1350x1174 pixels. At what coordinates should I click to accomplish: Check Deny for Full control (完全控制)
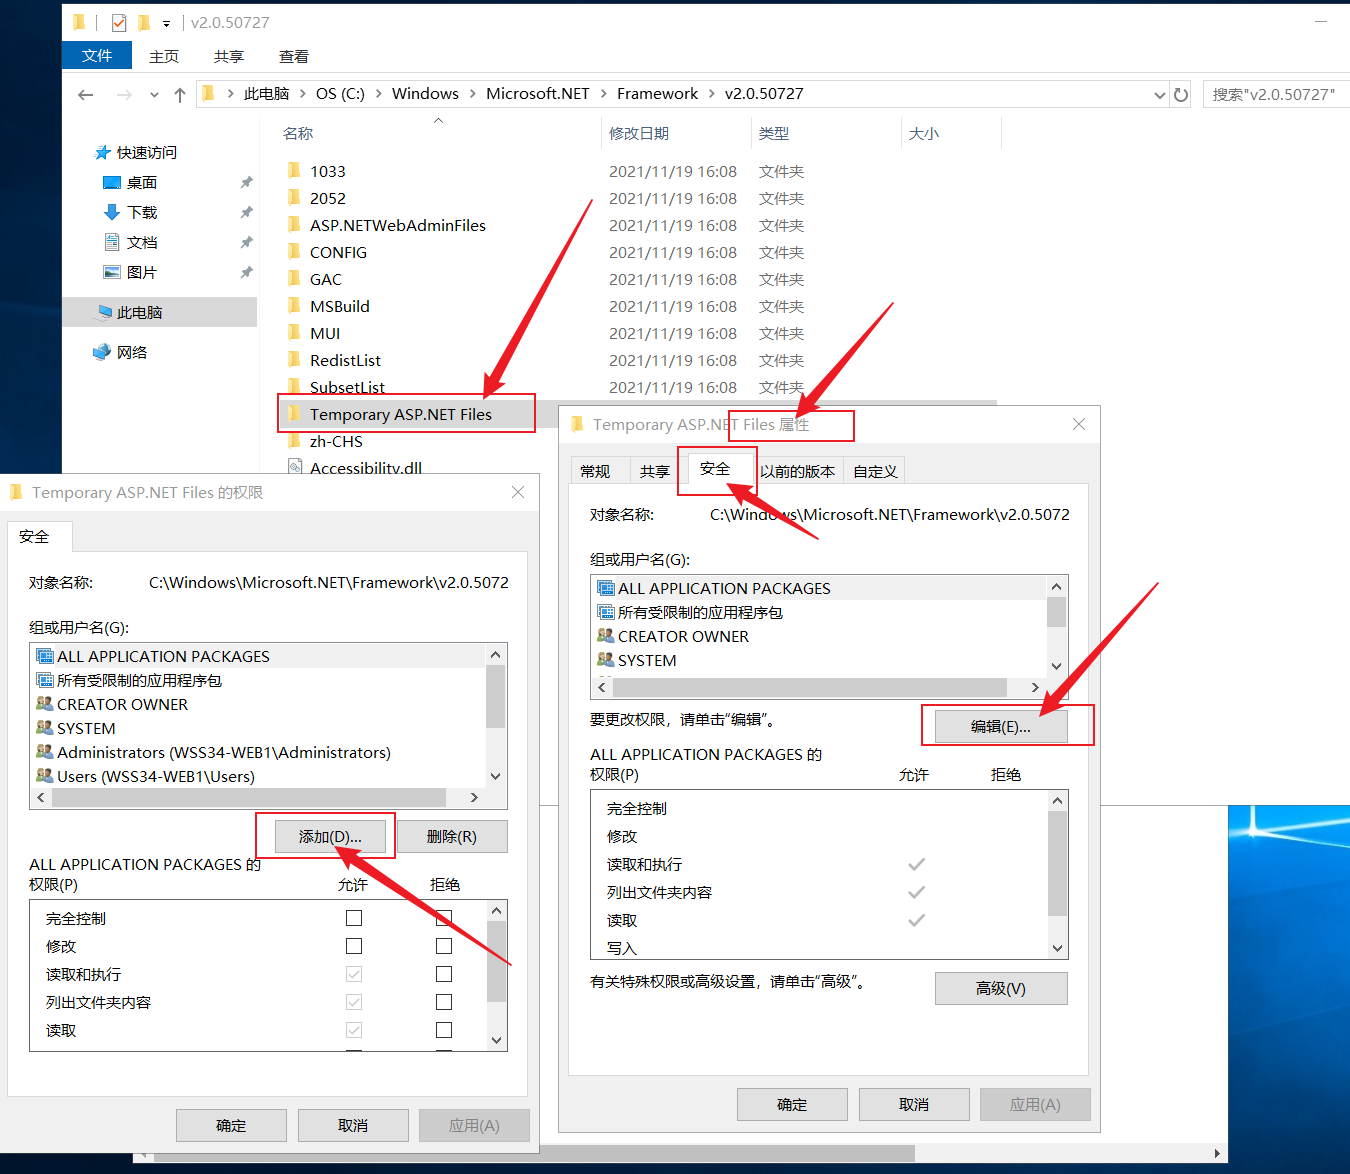click(444, 918)
